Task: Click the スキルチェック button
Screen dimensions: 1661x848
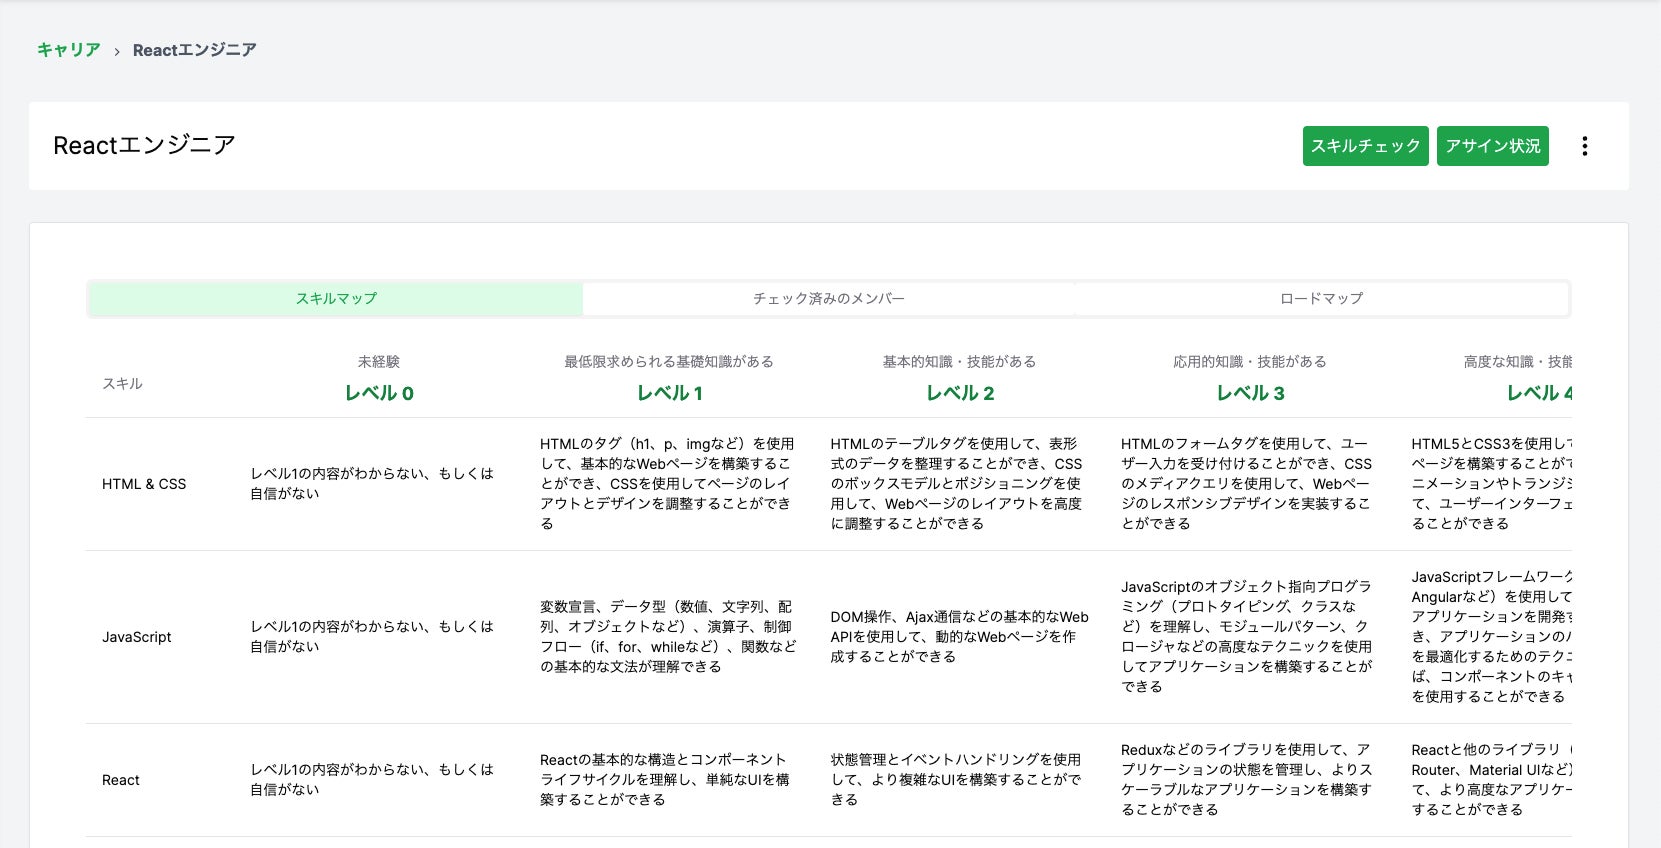Action: 1365,146
